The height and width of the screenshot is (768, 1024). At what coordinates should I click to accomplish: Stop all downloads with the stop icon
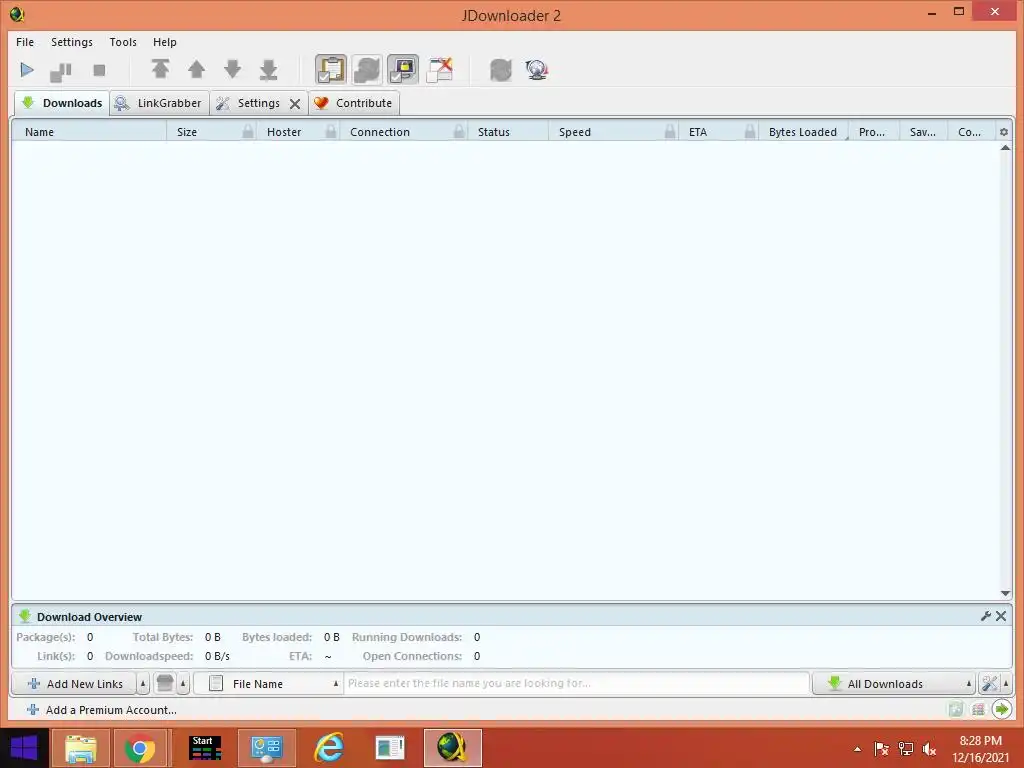99,70
